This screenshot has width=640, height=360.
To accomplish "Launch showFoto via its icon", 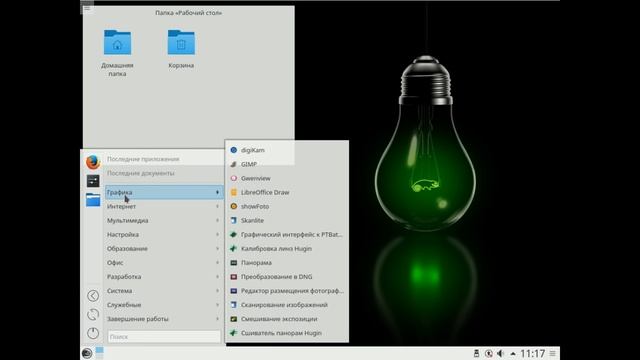I will tap(233, 207).
